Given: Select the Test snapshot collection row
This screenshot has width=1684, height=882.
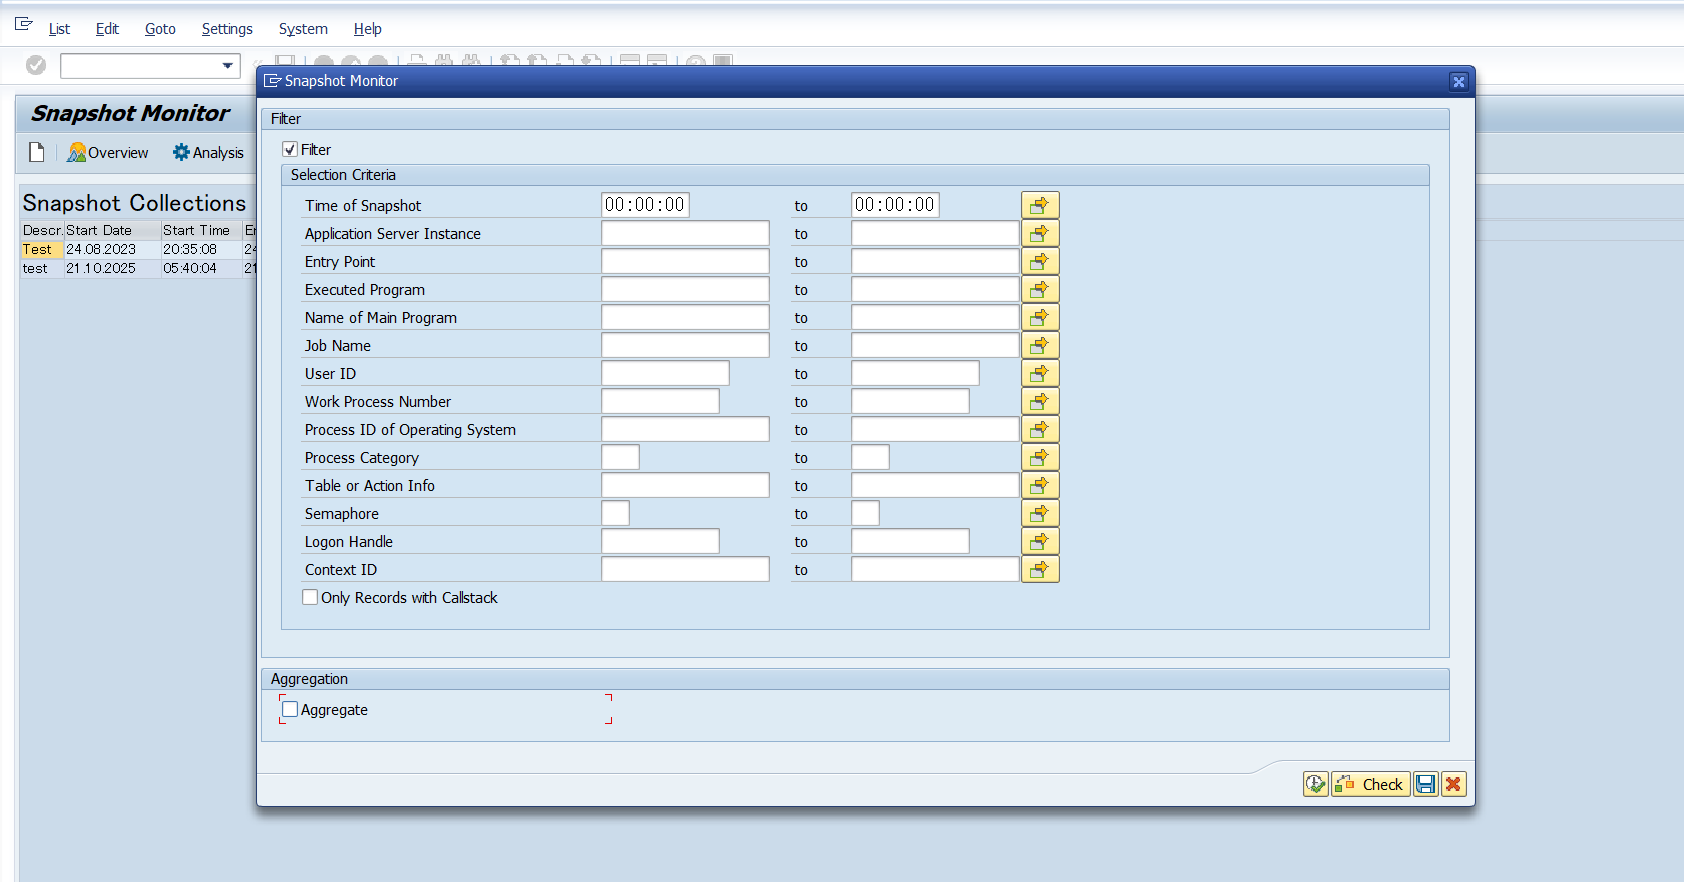Looking at the screenshot, I should click(38, 249).
